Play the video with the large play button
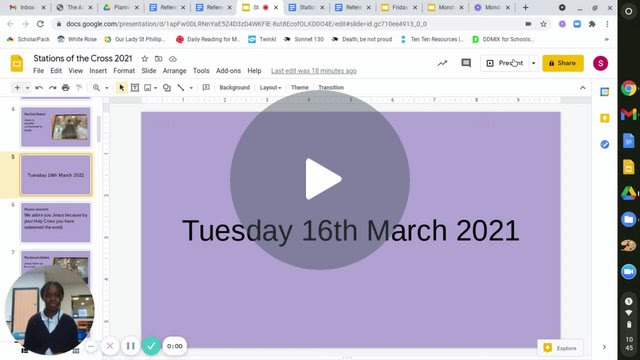The width and height of the screenshot is (640, 360). (x=320, y=180)
